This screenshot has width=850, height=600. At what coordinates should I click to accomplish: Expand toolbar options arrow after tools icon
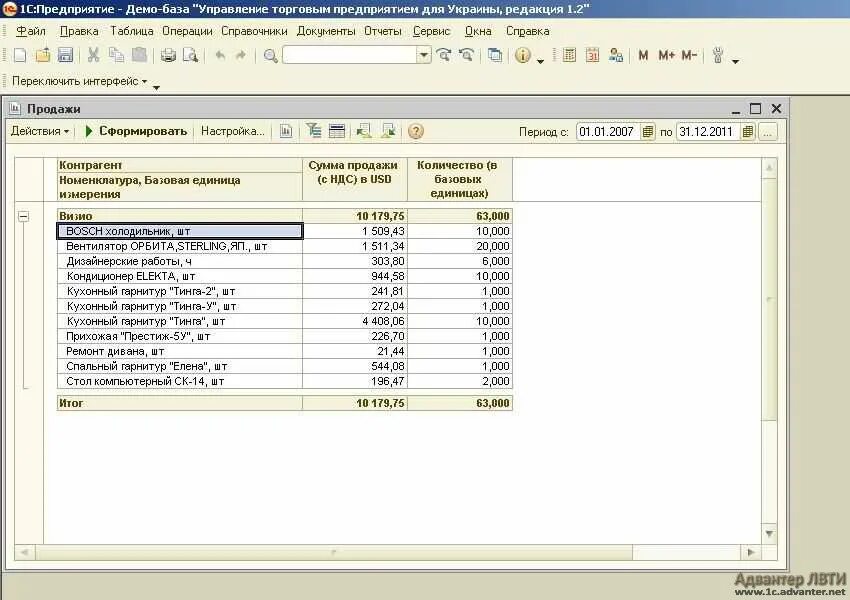pyautogui.click(x=735, y=61)
